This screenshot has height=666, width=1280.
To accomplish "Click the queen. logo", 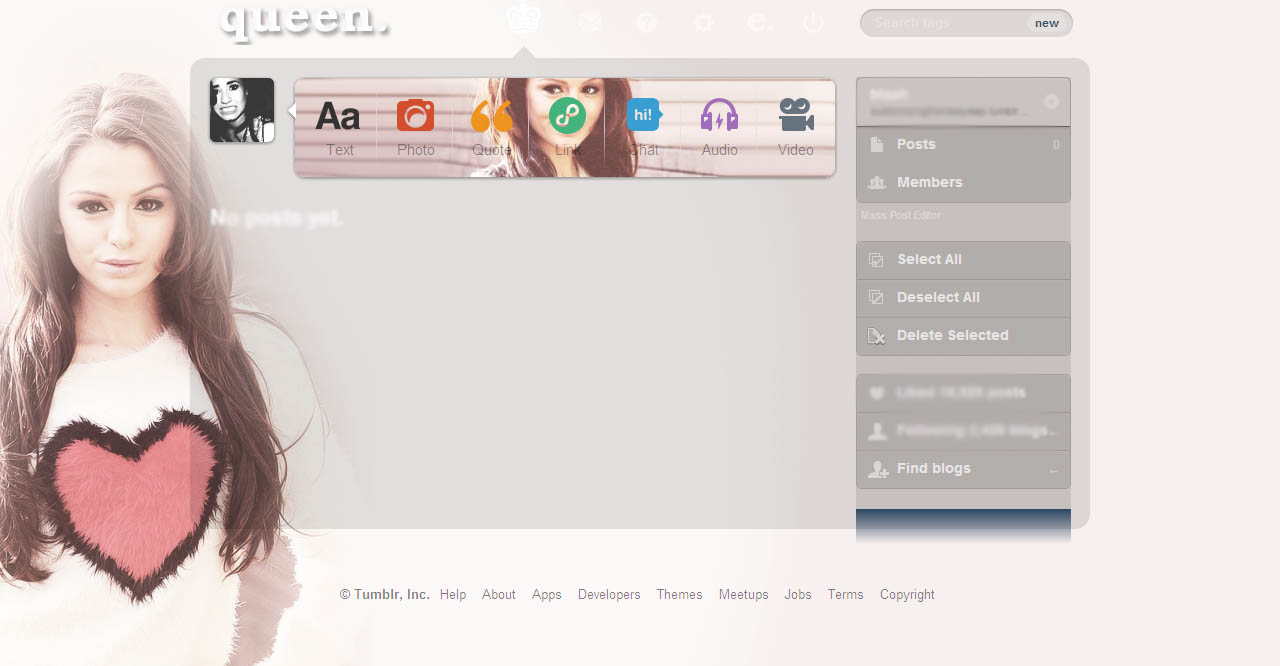I will click(x=304, y=20).
